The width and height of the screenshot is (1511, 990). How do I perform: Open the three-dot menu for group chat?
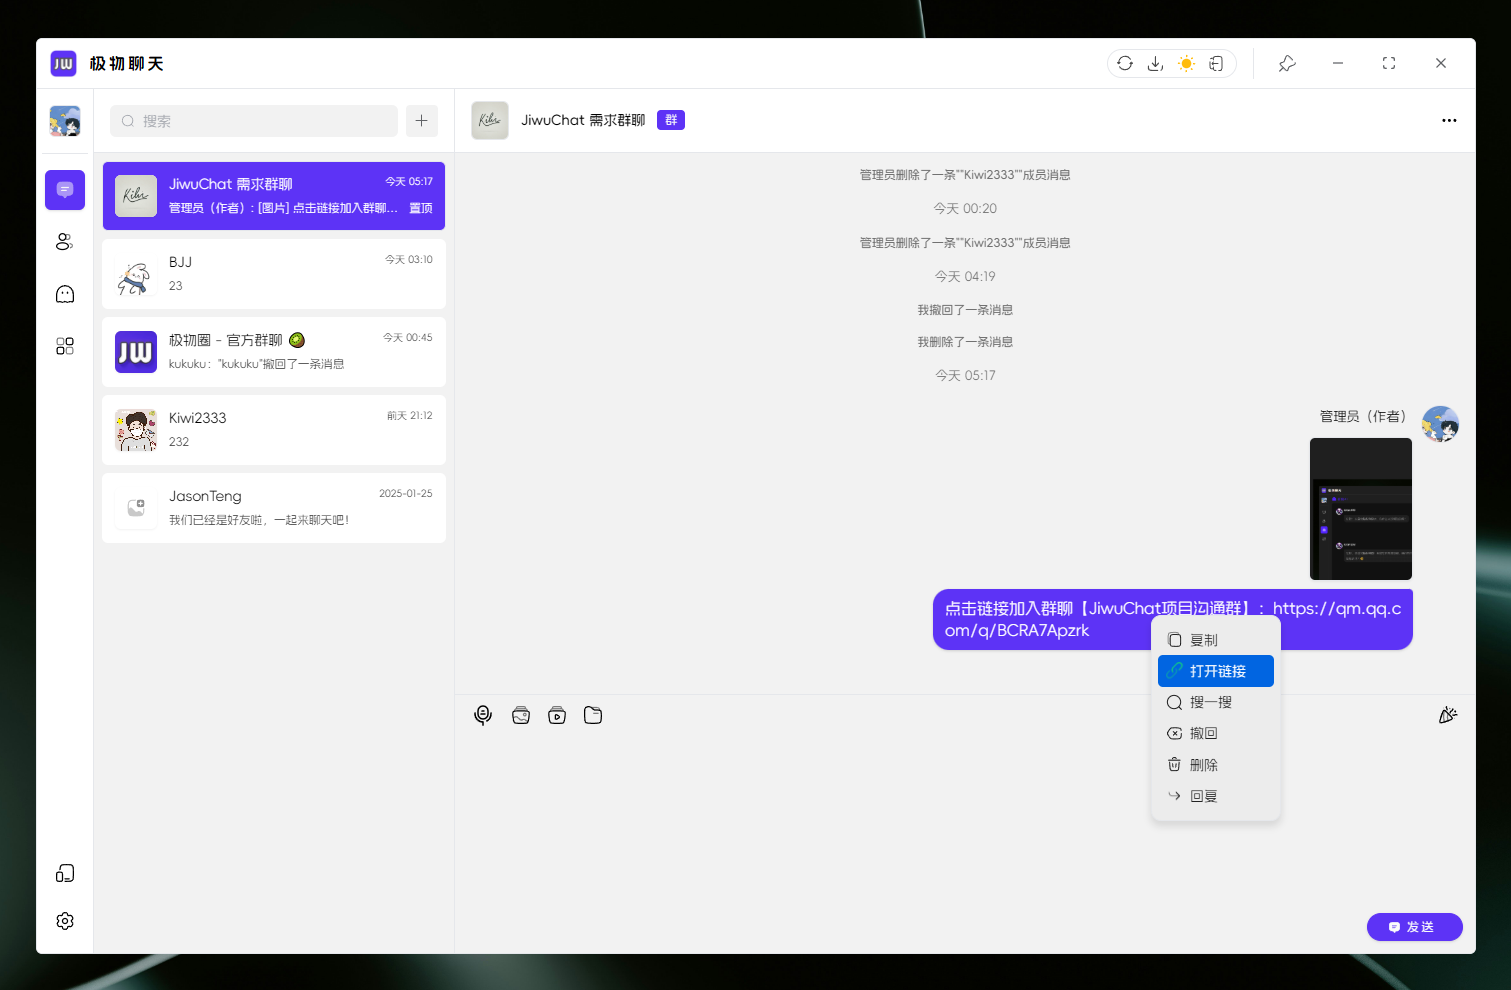tap(1449, 120)
